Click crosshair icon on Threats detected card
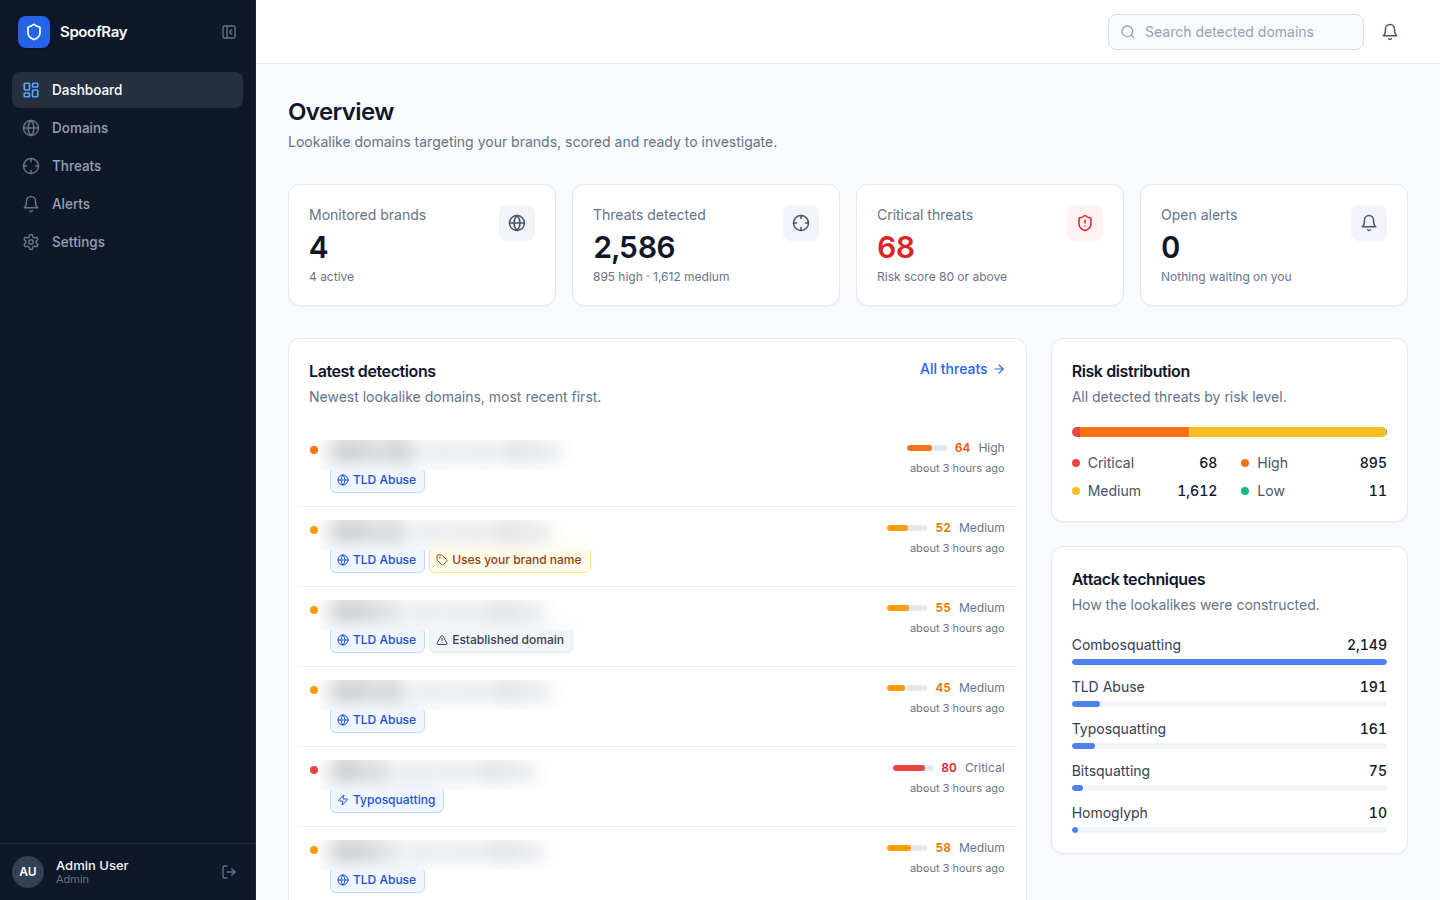The image size is (1440, 900). coord(801,223)
